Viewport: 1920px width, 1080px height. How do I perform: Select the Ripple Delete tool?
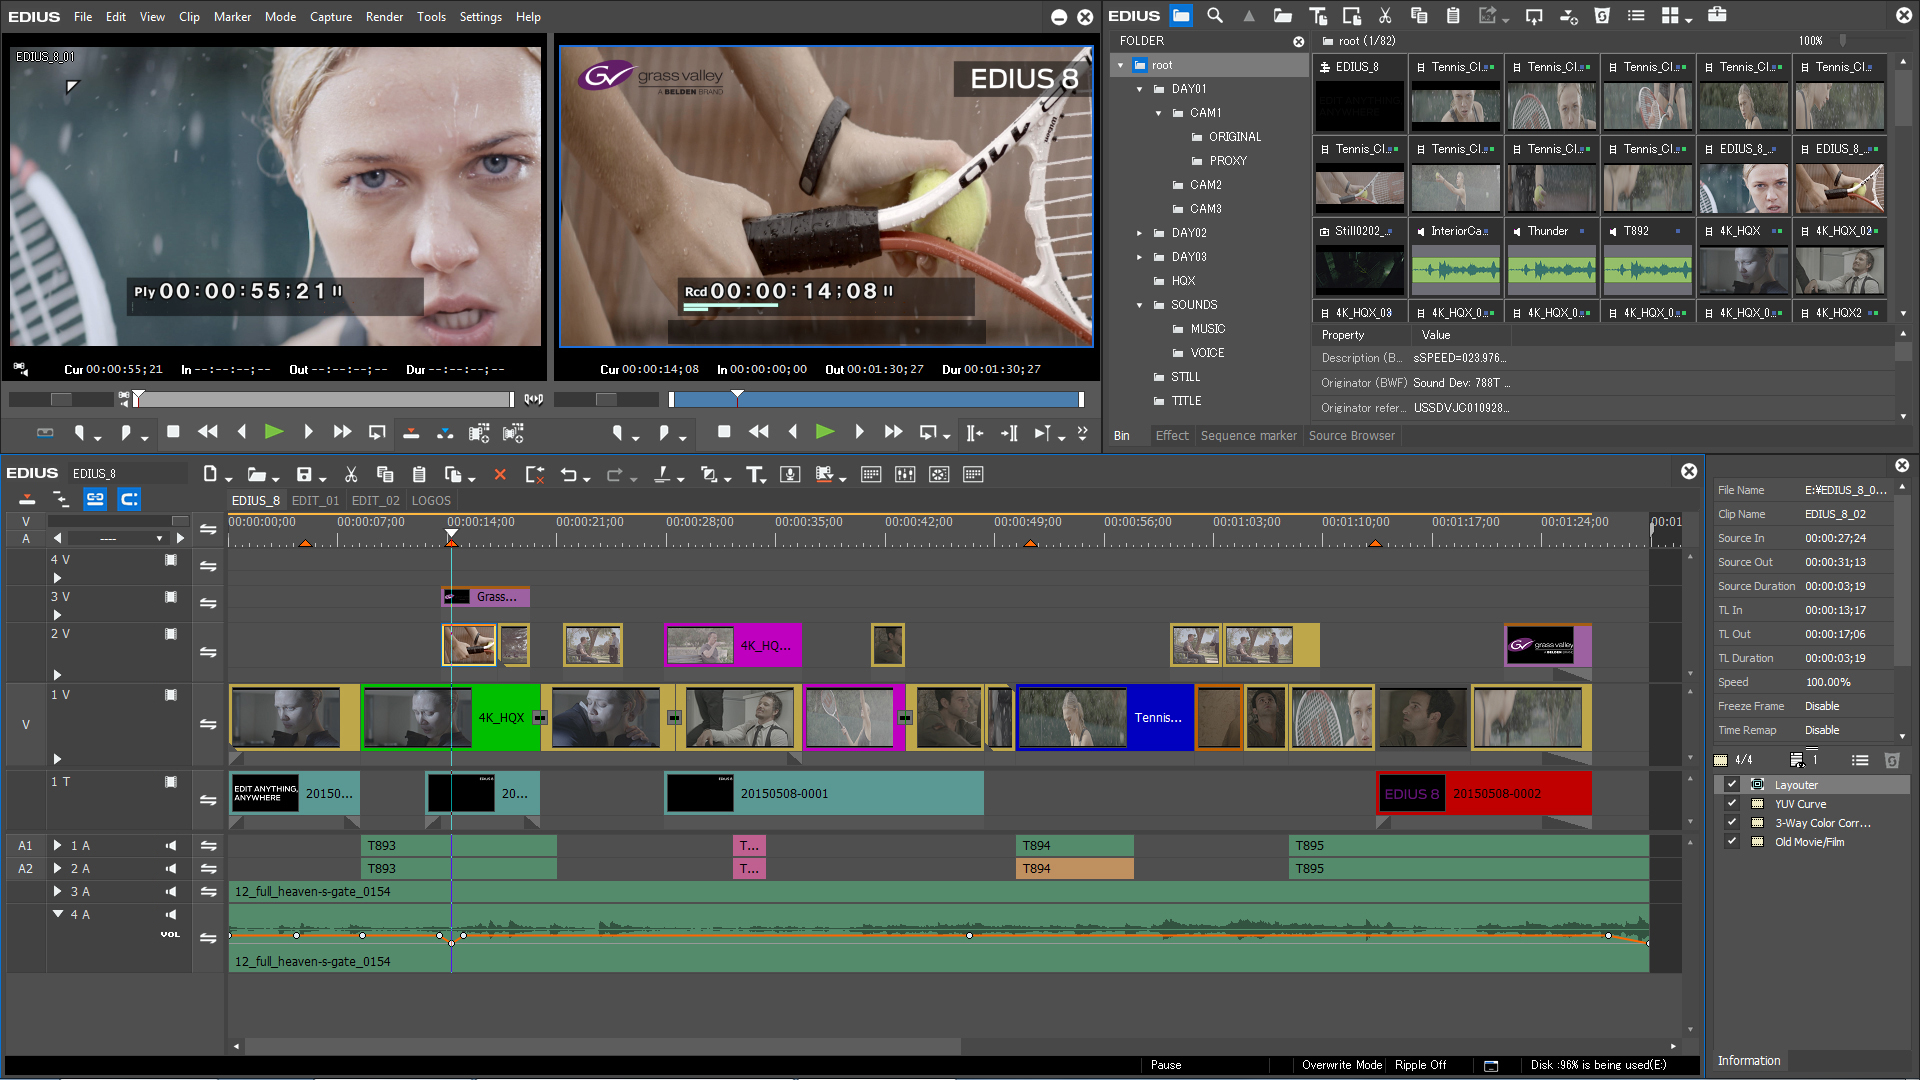[x=534, y=475]
